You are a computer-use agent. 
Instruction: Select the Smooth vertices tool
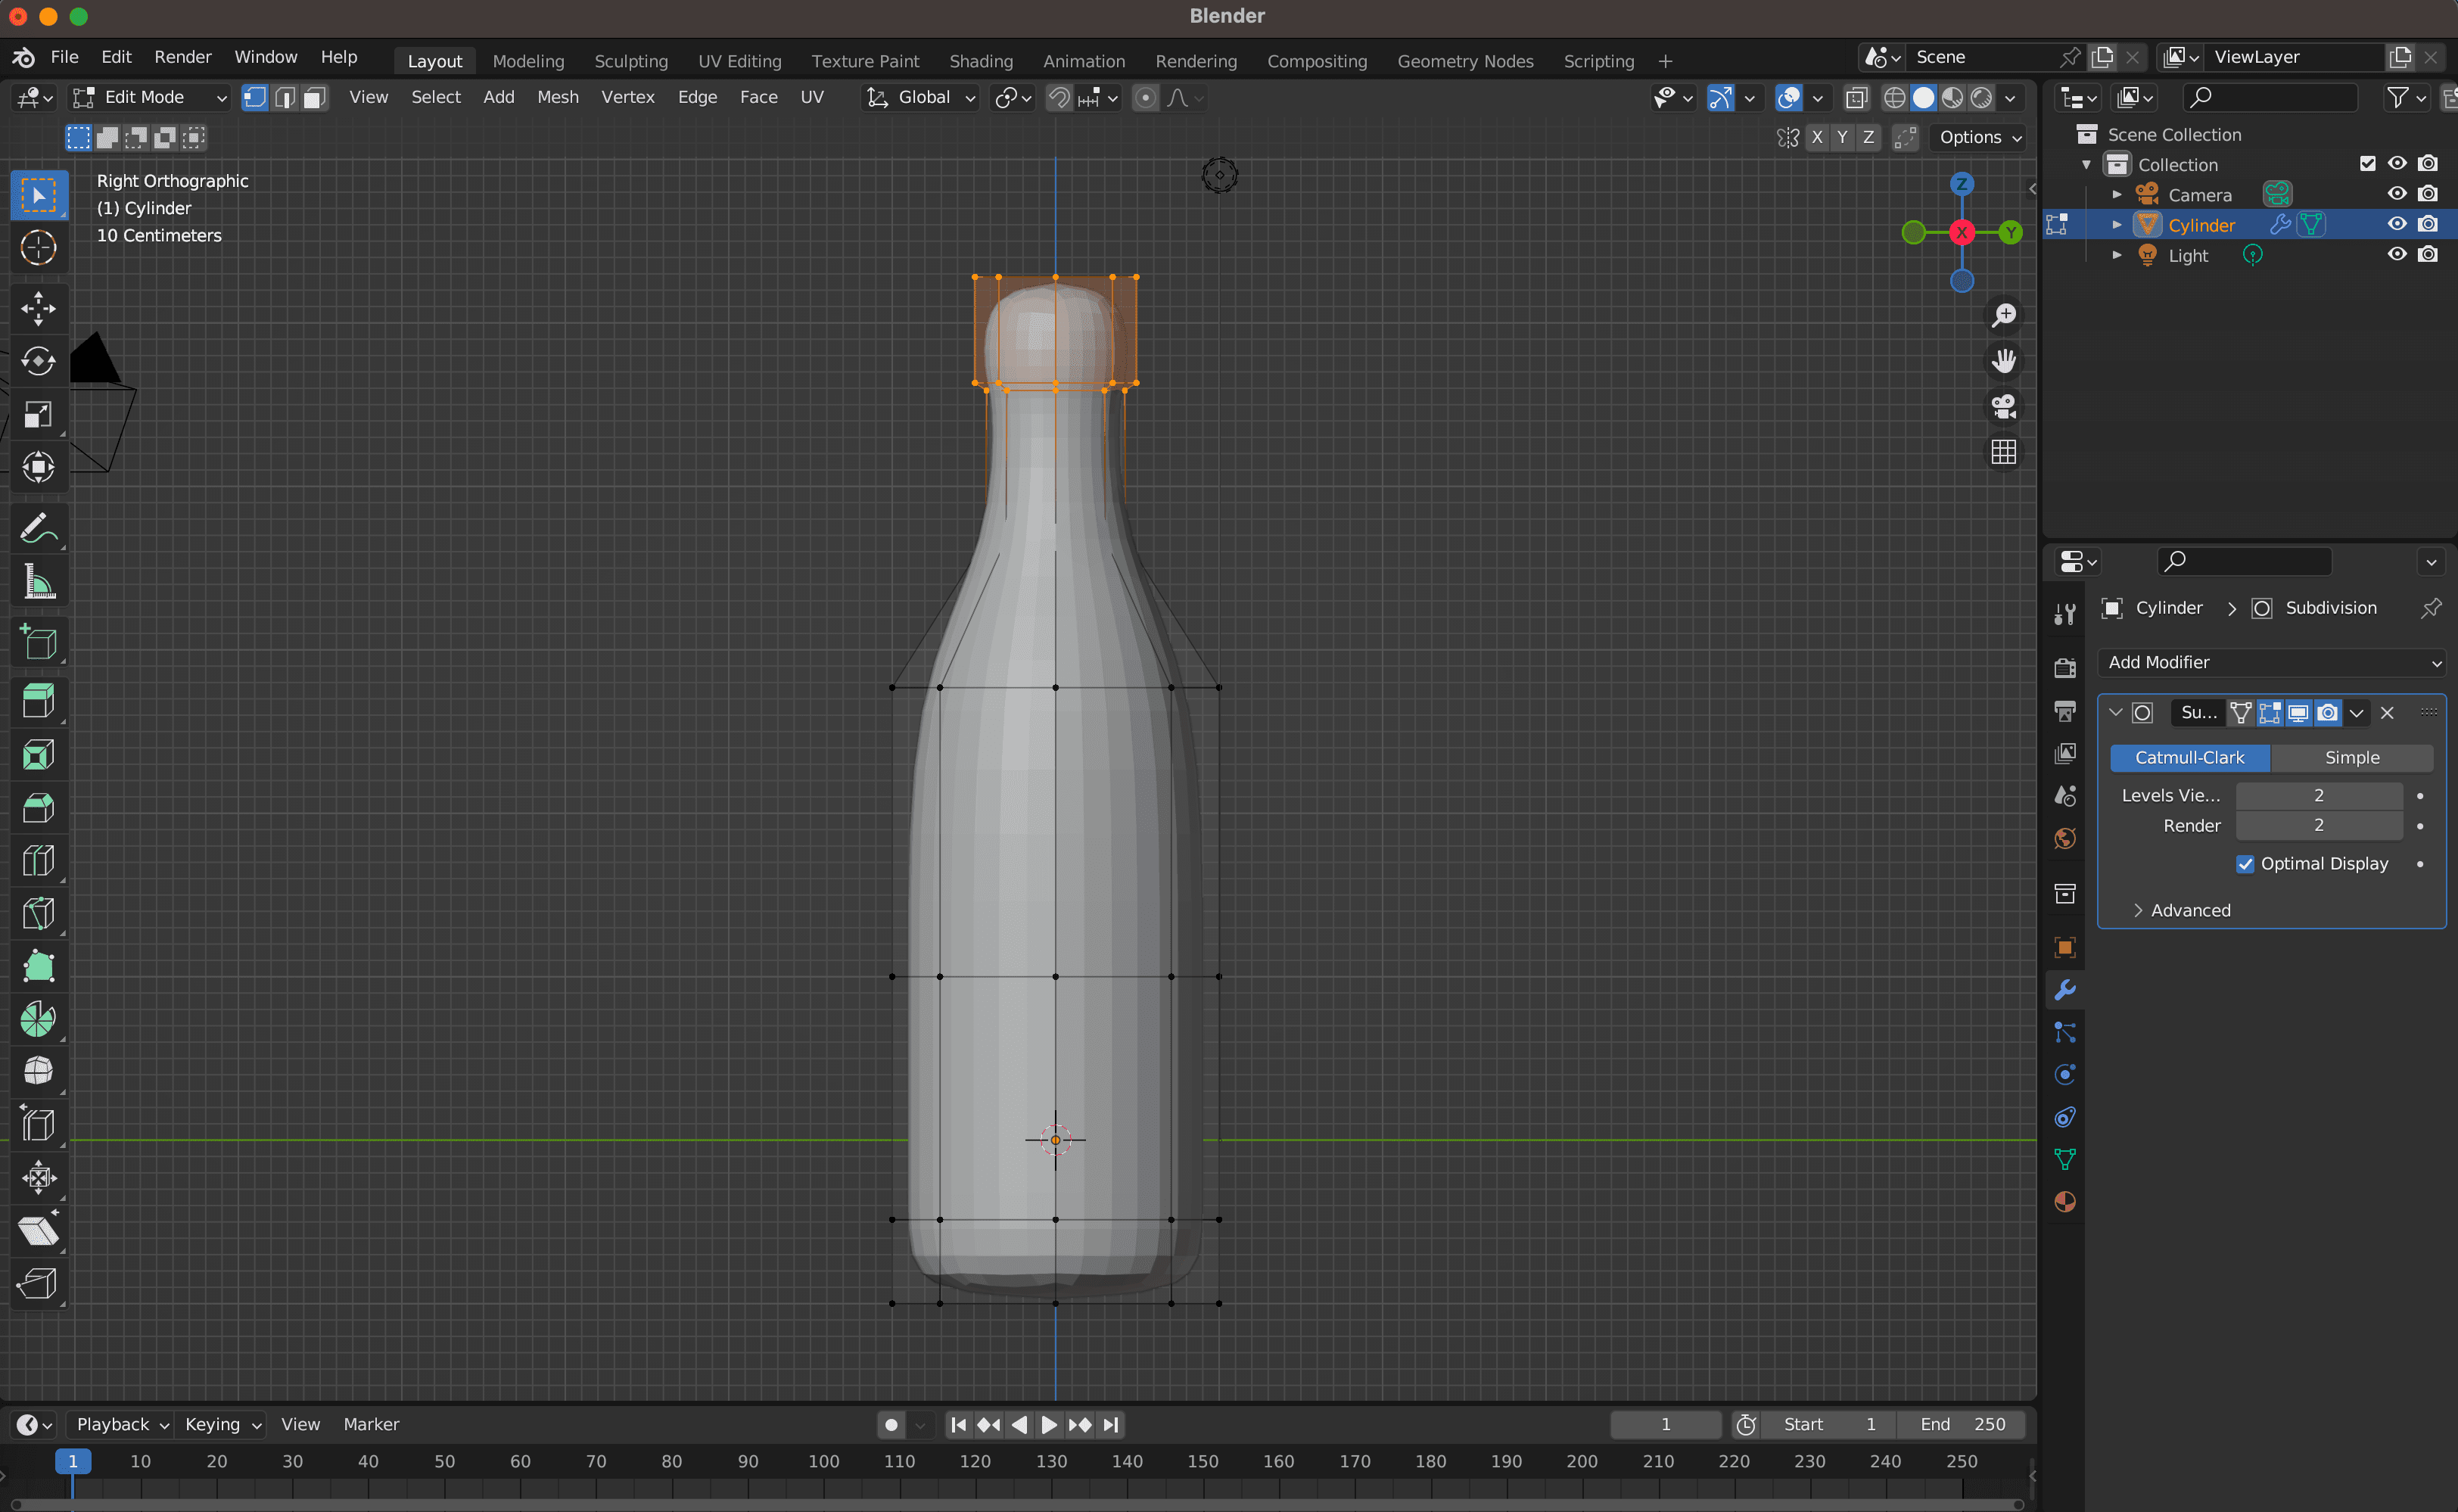[39, 1071]
